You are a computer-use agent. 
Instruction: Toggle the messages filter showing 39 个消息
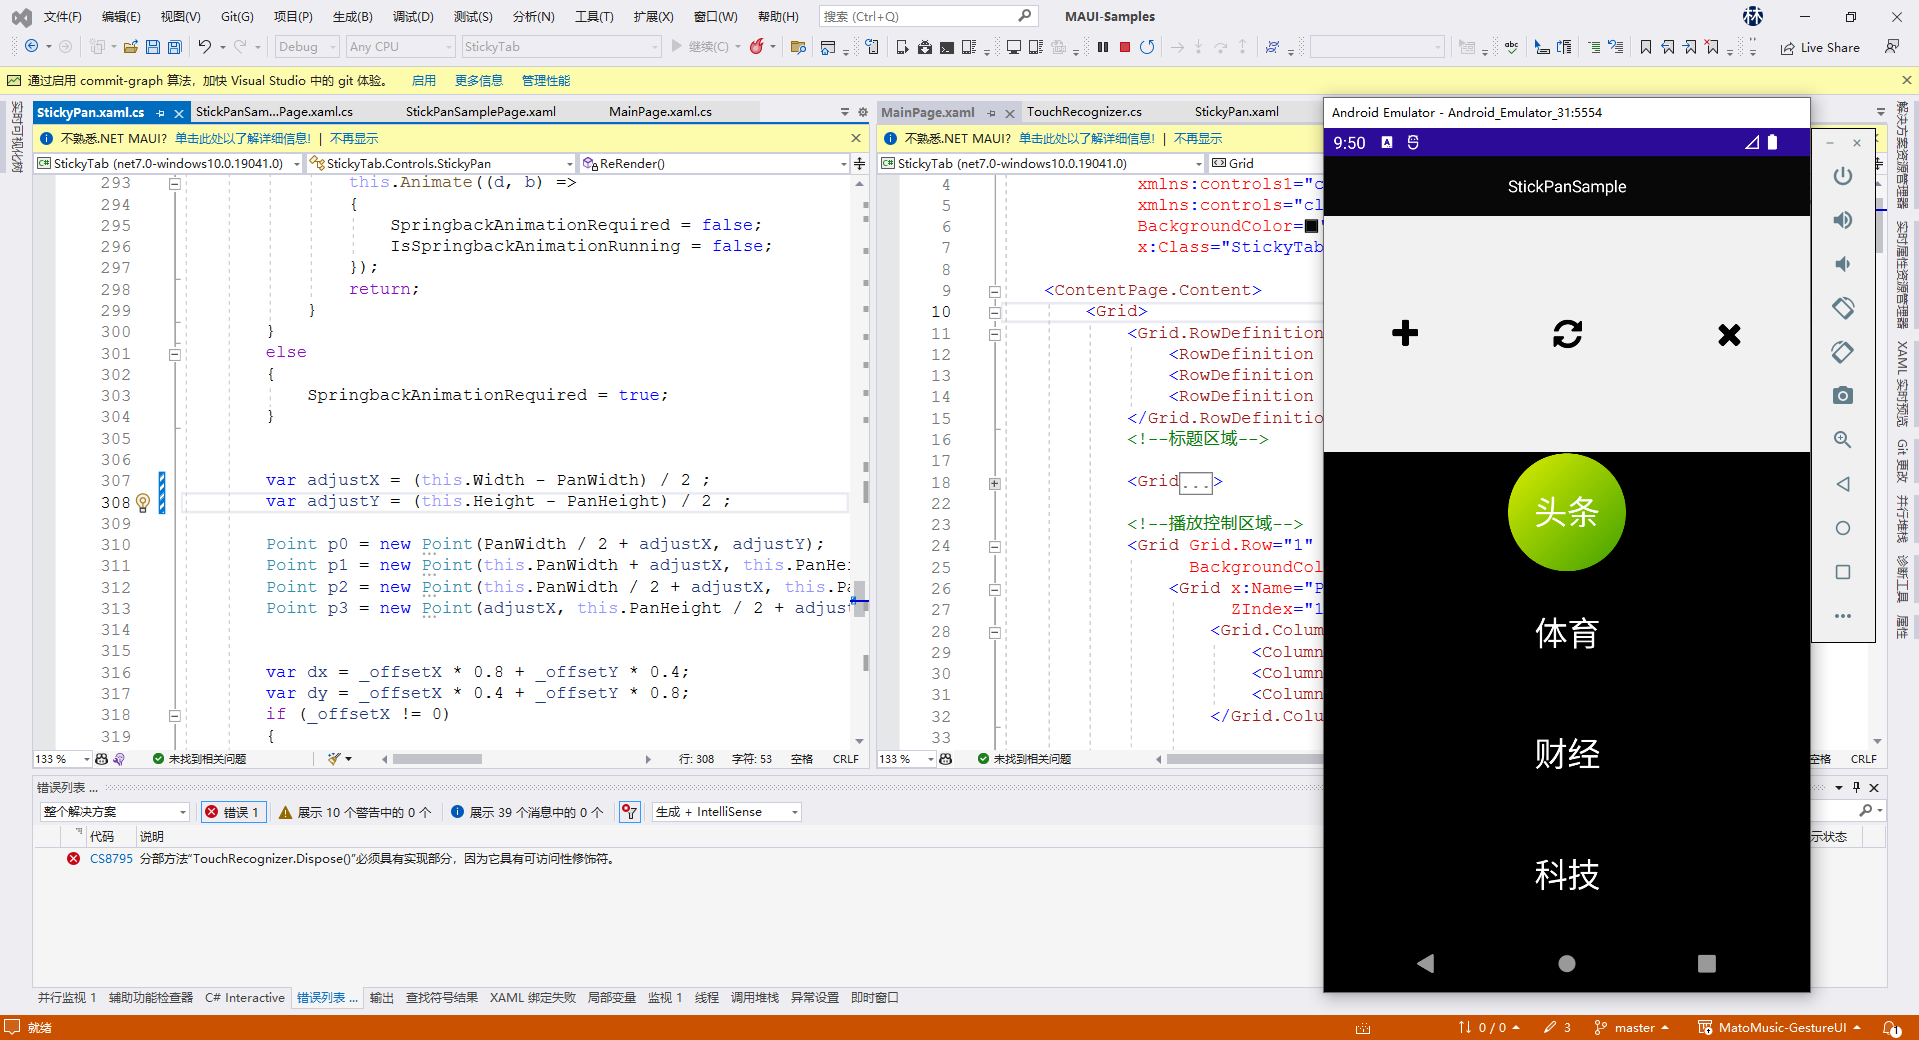coord(527,812)
